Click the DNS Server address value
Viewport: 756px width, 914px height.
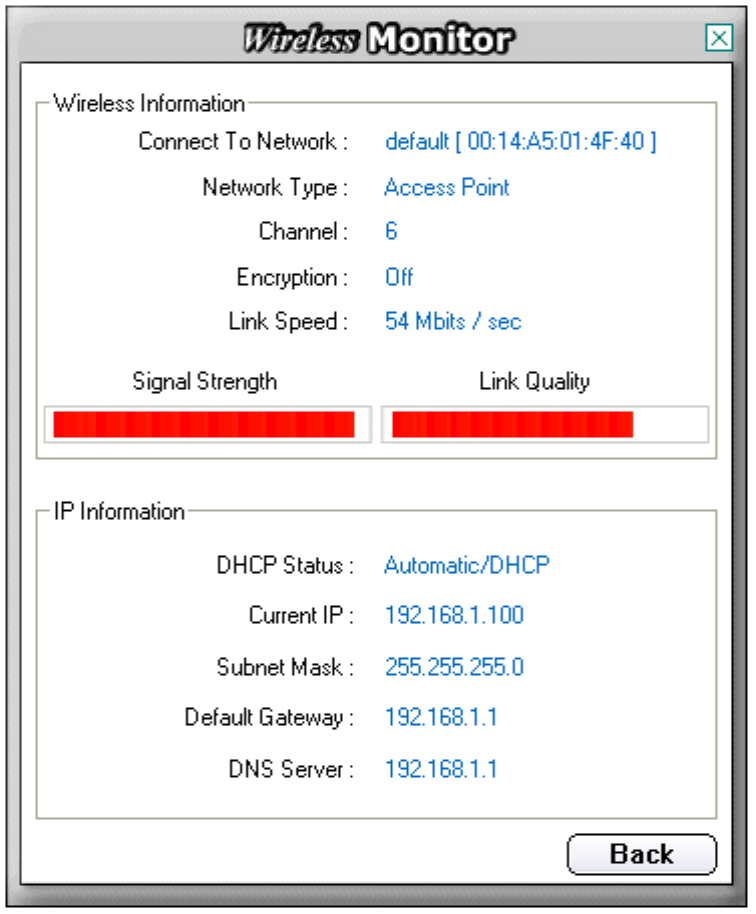coord(441,769)
